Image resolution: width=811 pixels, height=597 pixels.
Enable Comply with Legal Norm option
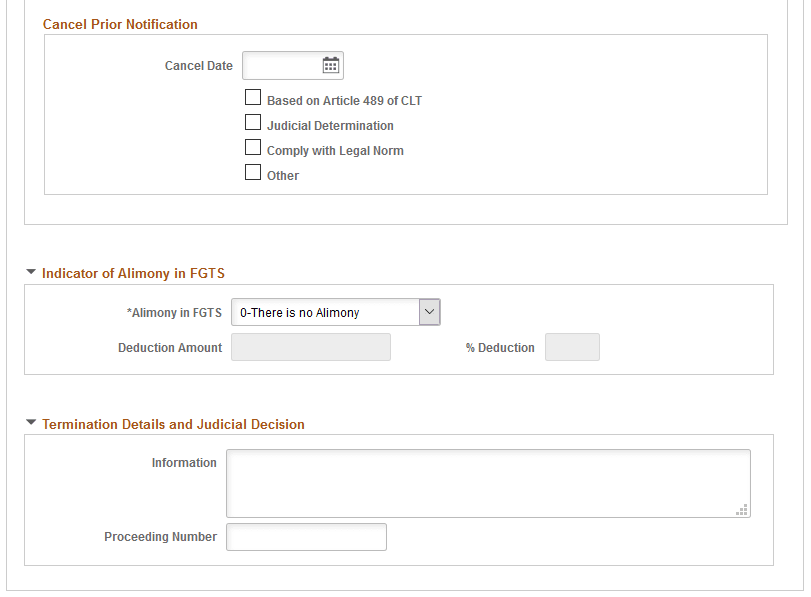(x=253, y=147)
